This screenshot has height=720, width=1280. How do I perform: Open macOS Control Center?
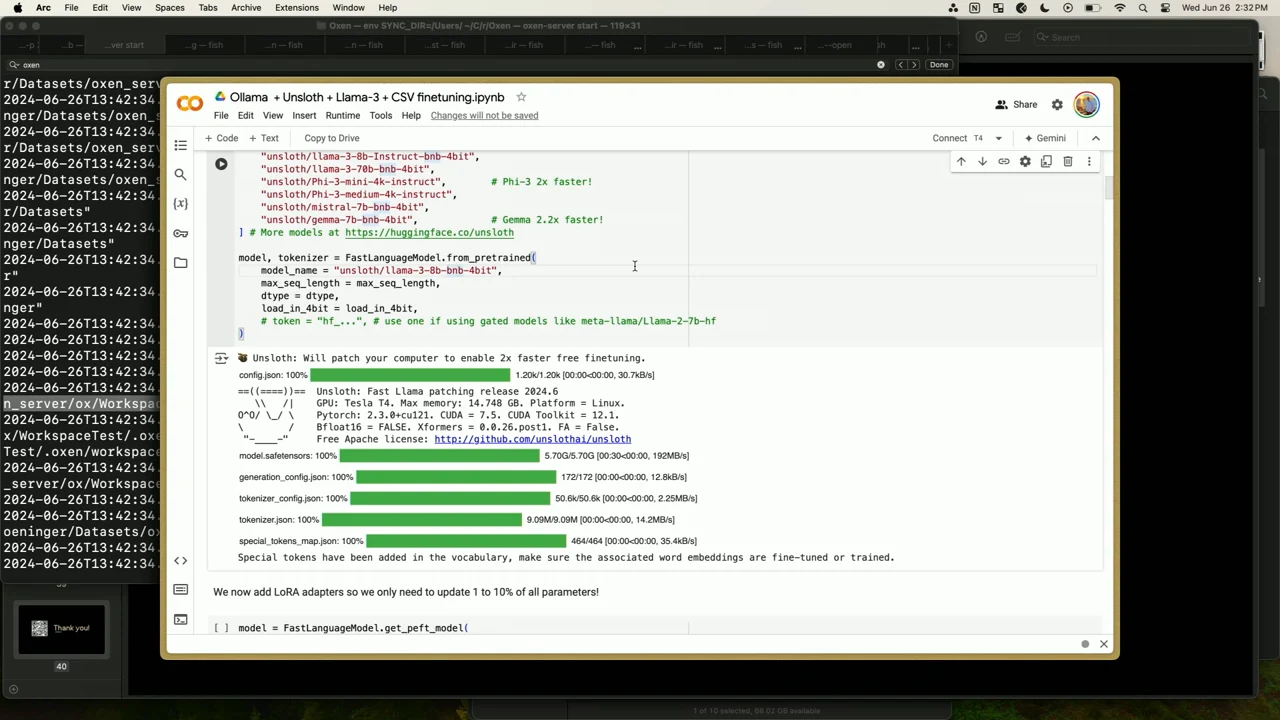[1166, 8]
